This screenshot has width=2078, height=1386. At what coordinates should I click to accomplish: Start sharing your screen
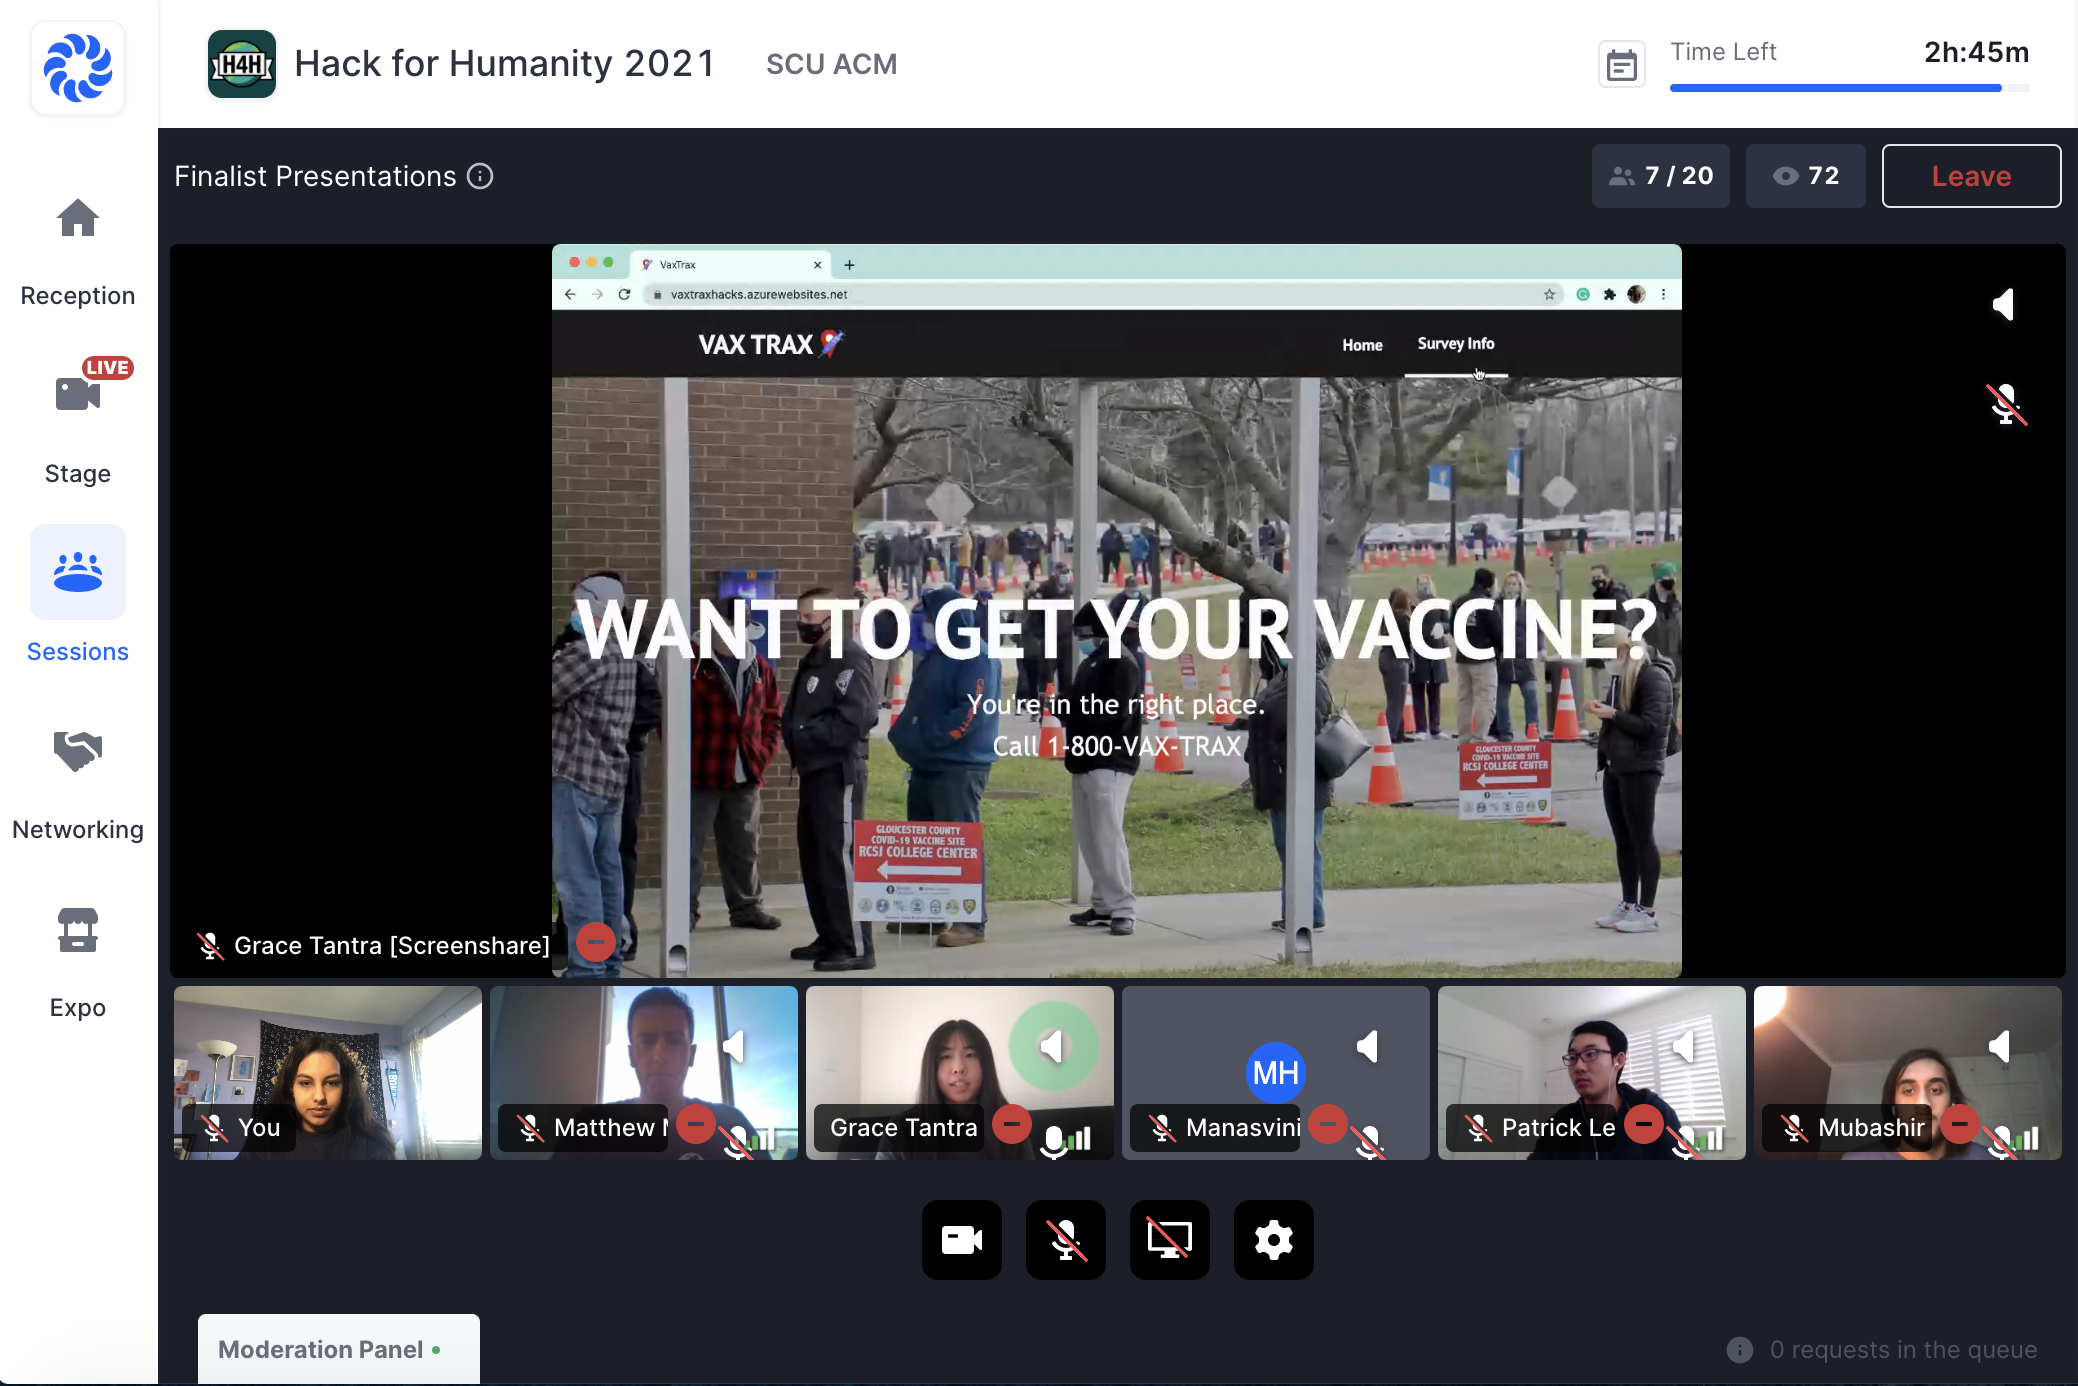click(x=1170, y=1240)
